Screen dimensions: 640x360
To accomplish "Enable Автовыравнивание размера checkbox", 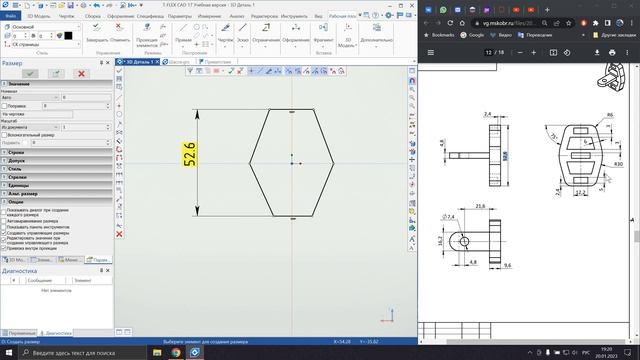I will [4, 221].
